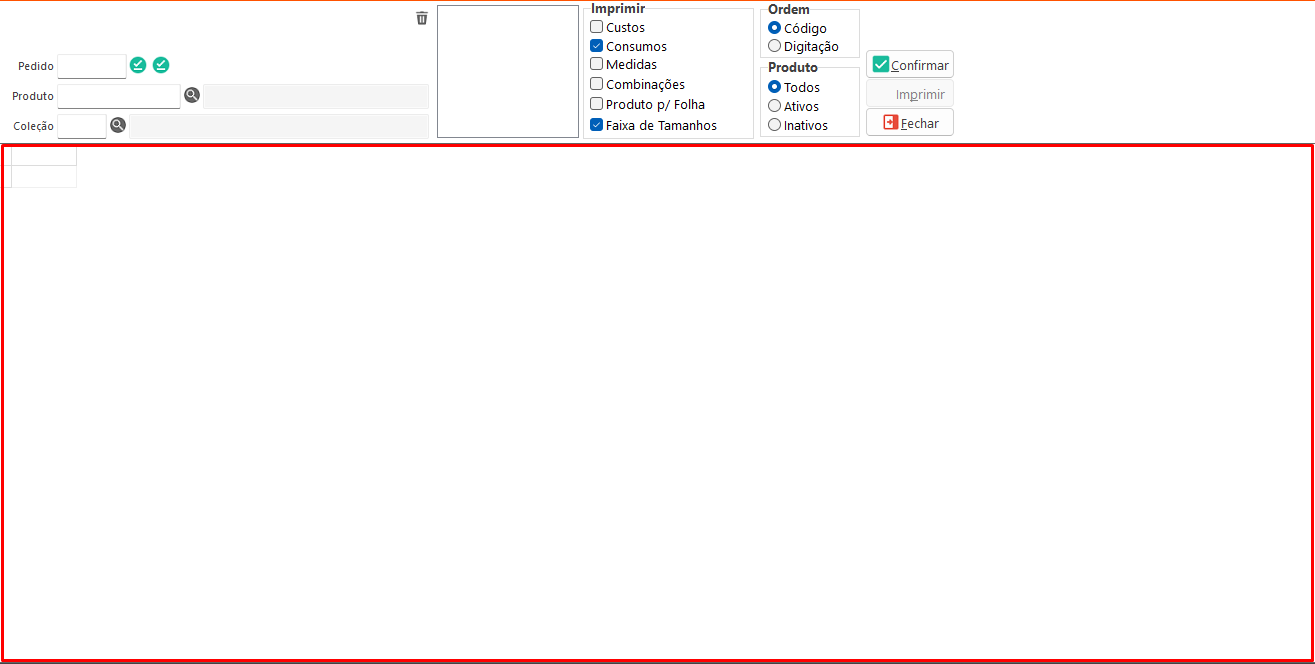The image size is (1315, 664).
Task: Click the trash delete icon
Action: [x=422, y=18]
